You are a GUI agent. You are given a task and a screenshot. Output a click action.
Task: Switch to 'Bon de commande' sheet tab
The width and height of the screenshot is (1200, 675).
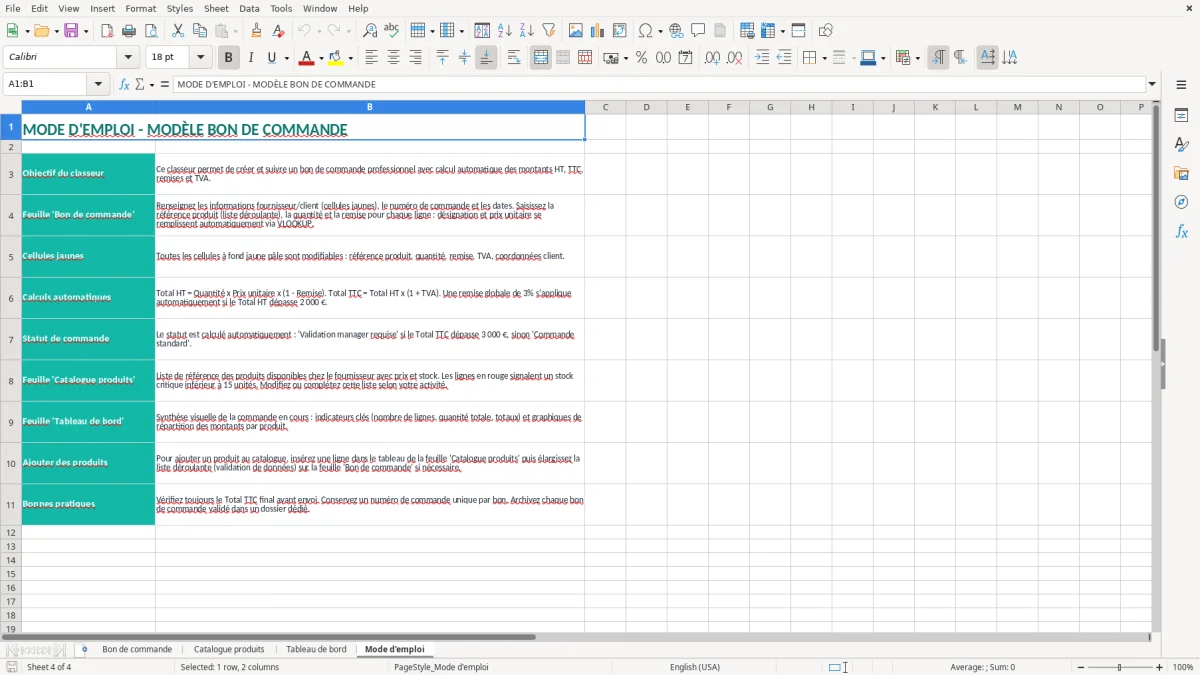click(137, 649)
